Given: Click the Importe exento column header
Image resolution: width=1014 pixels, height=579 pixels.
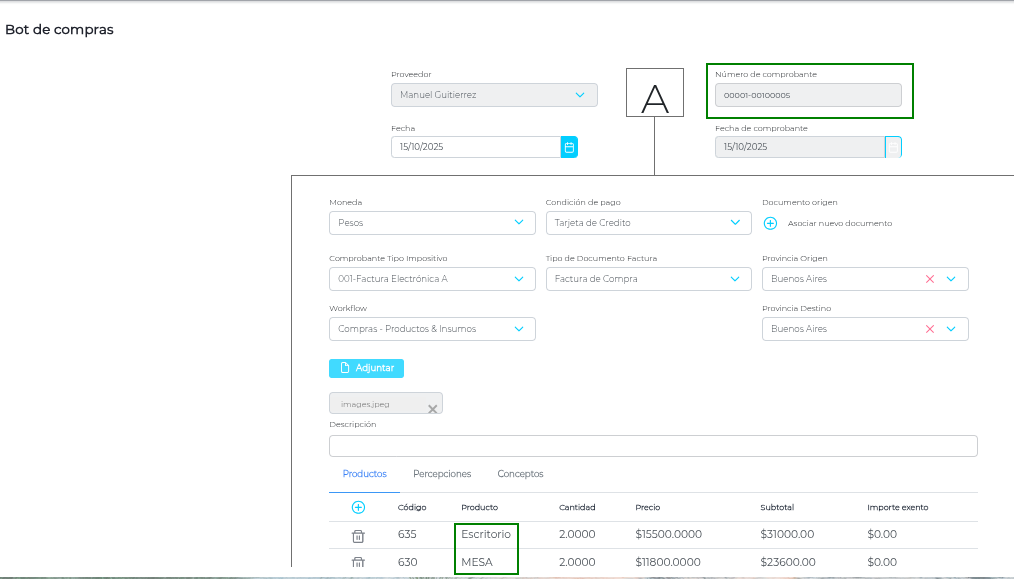Looking at the screenshot, I should point(898,507).
